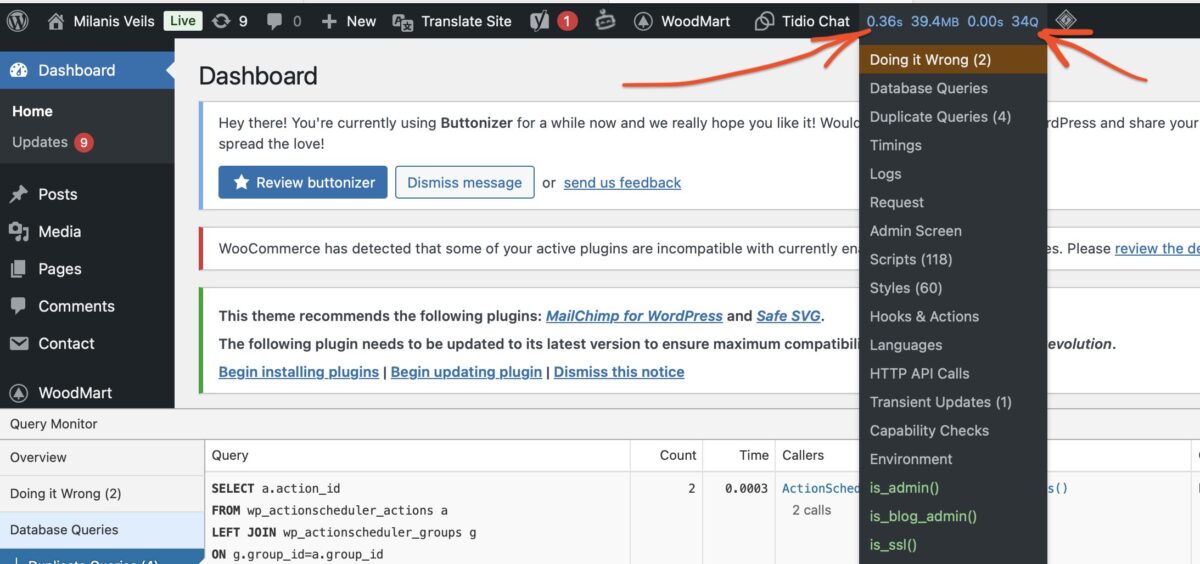Click the WoodMart icon in admin bar
The width and height of the screenshot is (1200, 564).
click(x=644, y=21)
